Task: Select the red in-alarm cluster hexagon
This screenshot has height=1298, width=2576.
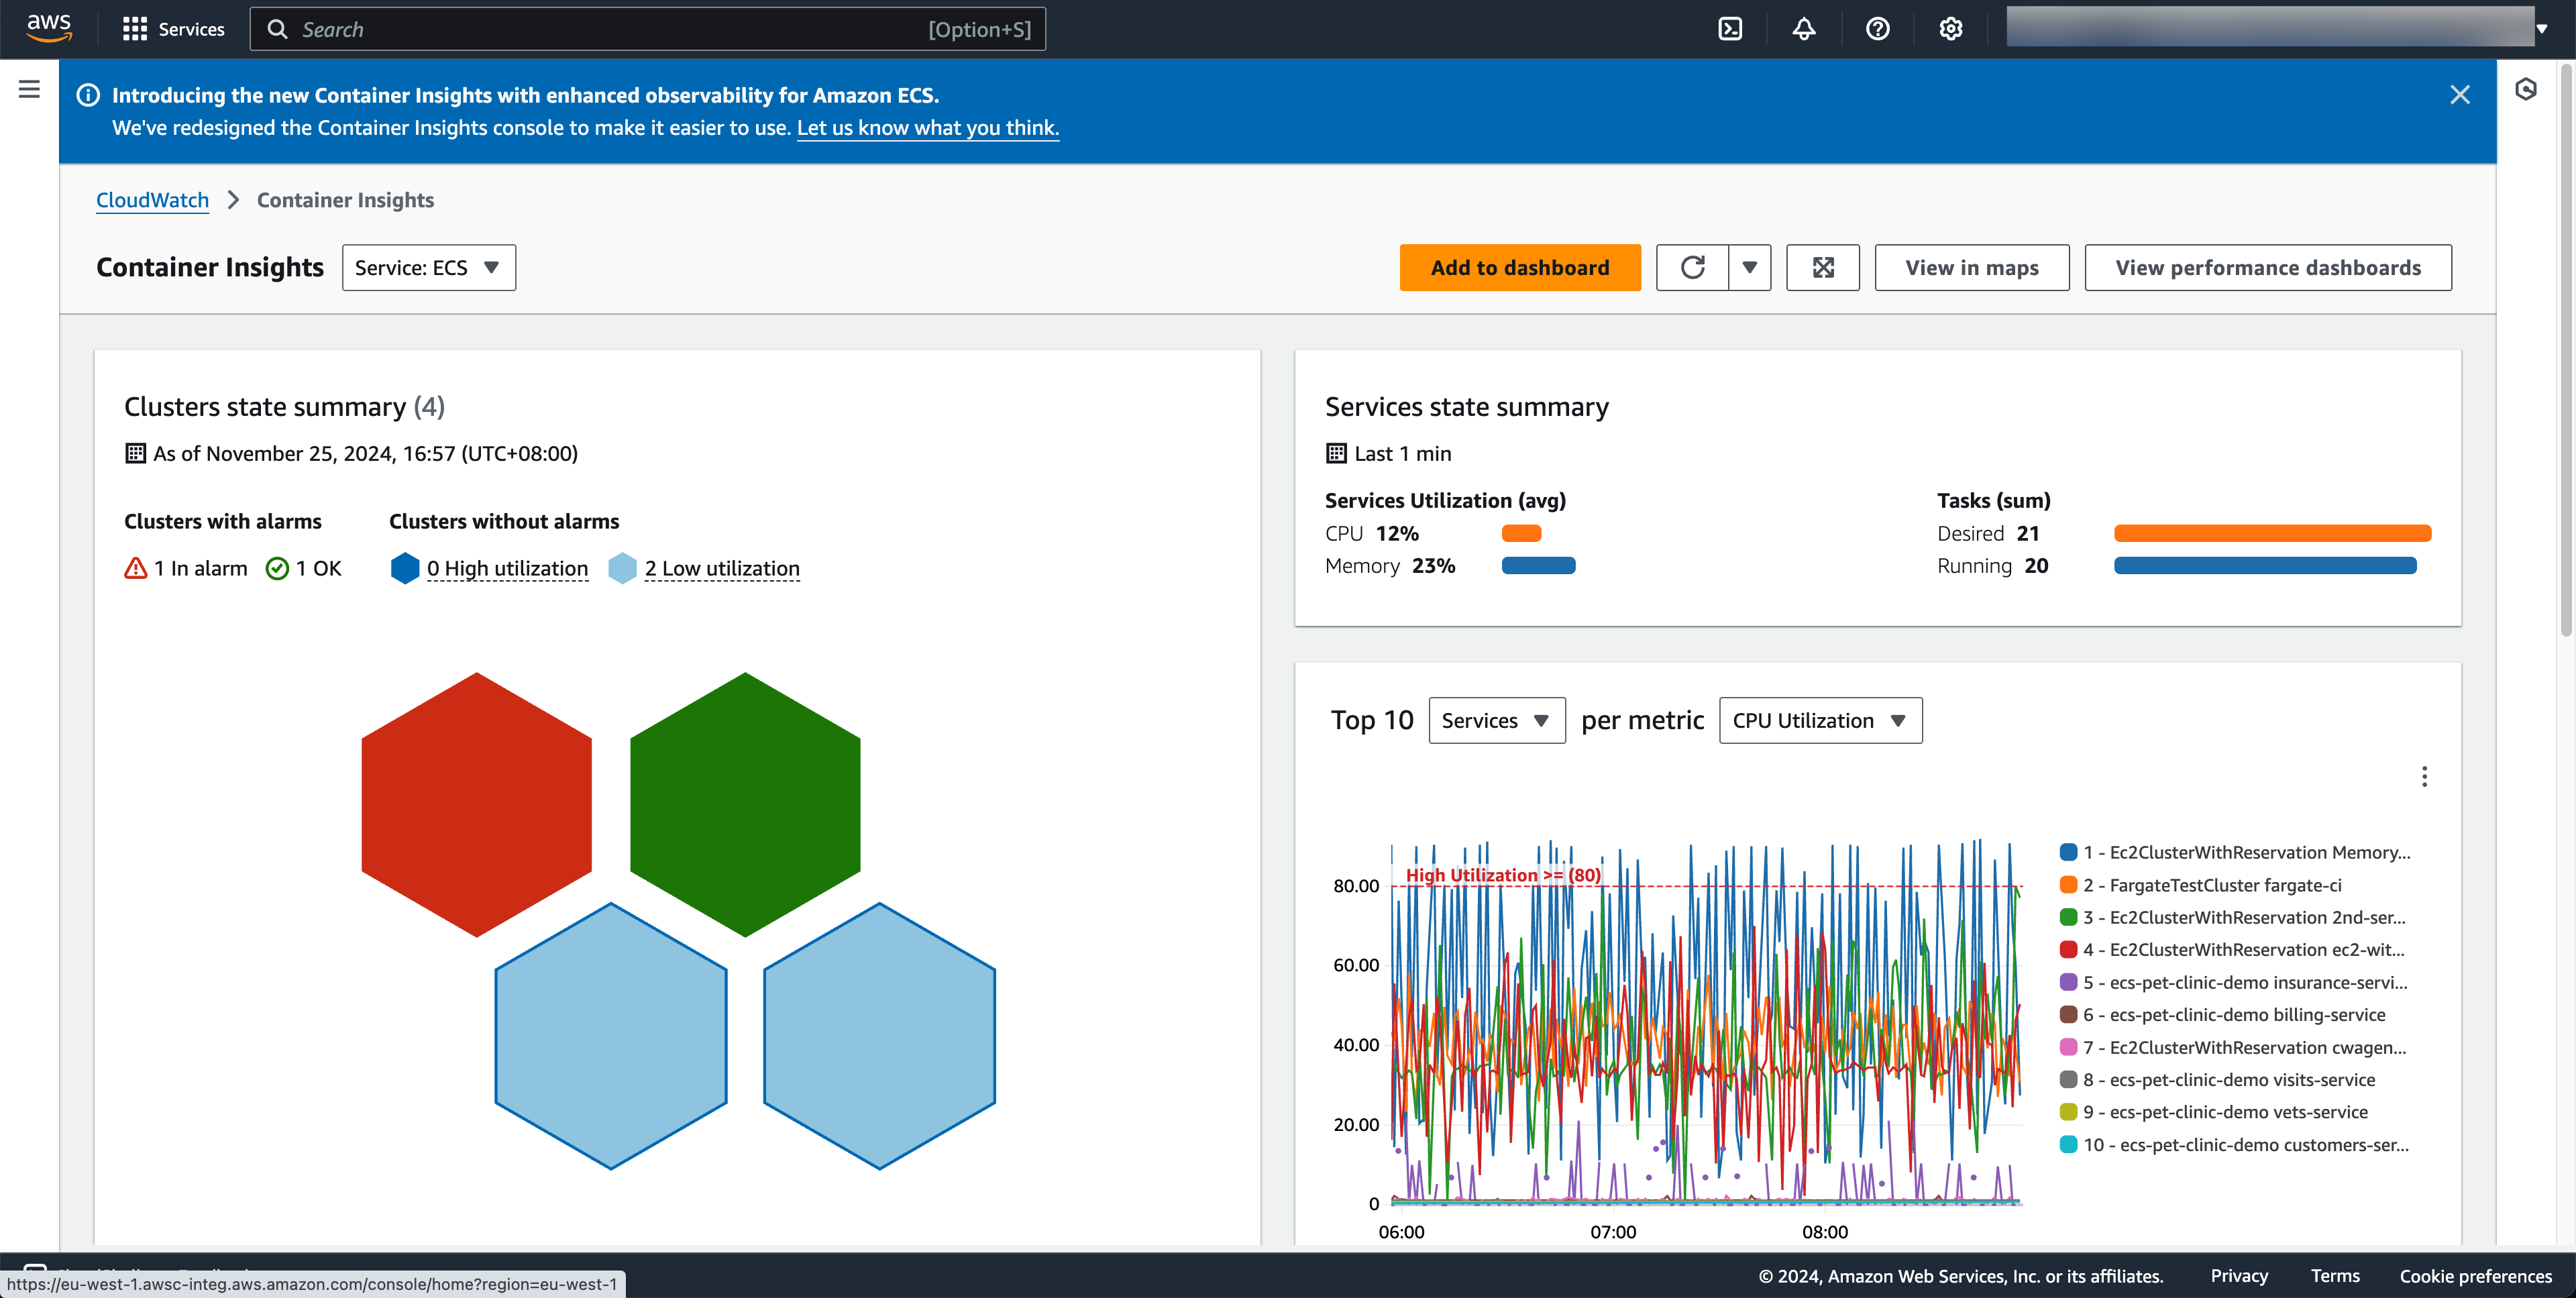Action: pyautogui.click(x=476, y=804)
